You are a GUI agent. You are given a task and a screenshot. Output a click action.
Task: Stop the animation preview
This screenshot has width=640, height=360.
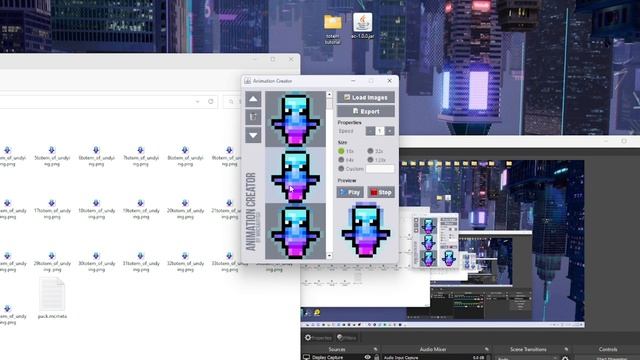[x=381, y=192]
